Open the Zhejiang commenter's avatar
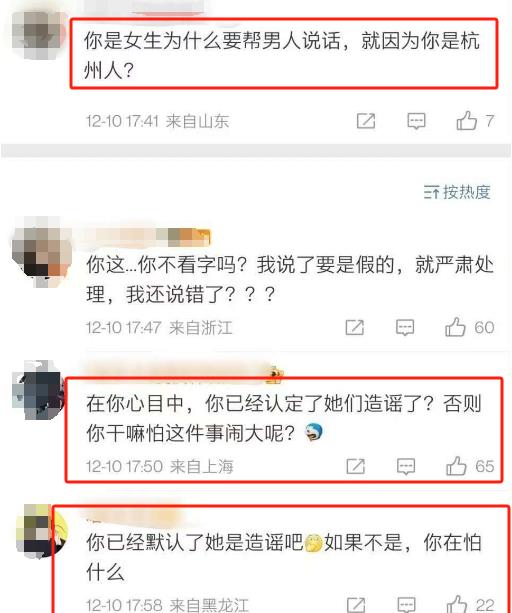Screen dimensions: 512x613 pos(41,252)
